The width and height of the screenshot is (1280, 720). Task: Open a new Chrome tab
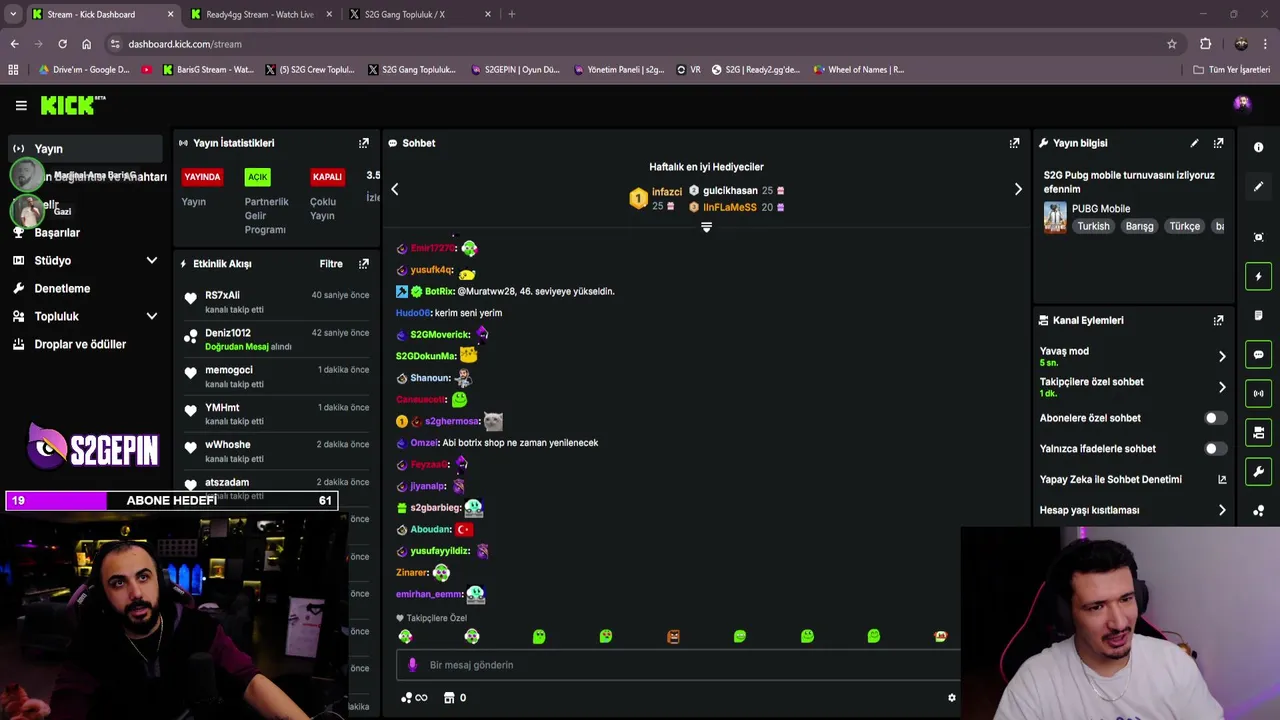511,14
